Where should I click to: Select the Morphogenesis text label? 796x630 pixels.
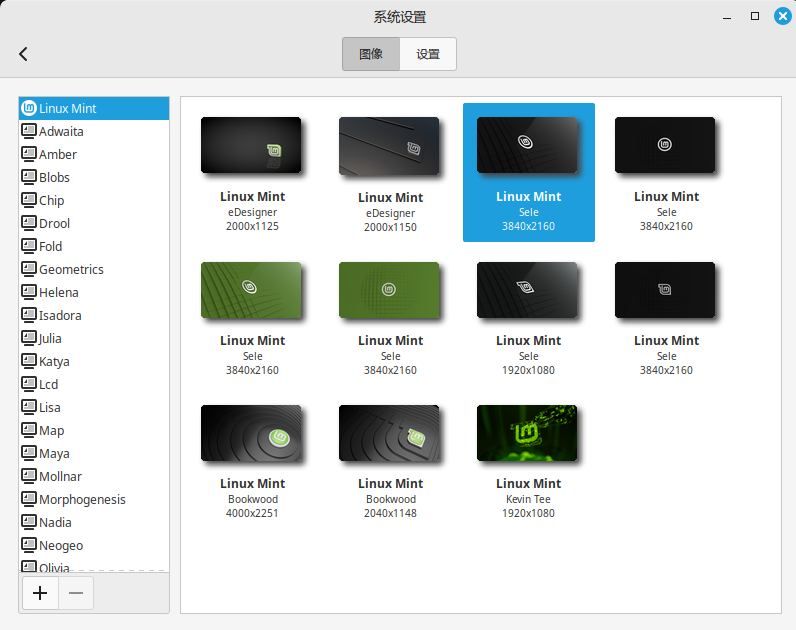tap(82, 500)
